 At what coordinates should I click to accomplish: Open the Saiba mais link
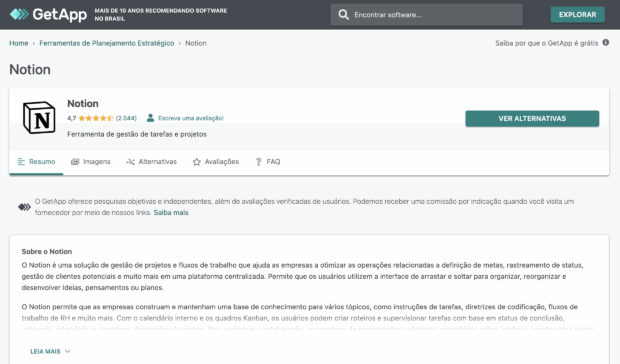click(171, 213)
